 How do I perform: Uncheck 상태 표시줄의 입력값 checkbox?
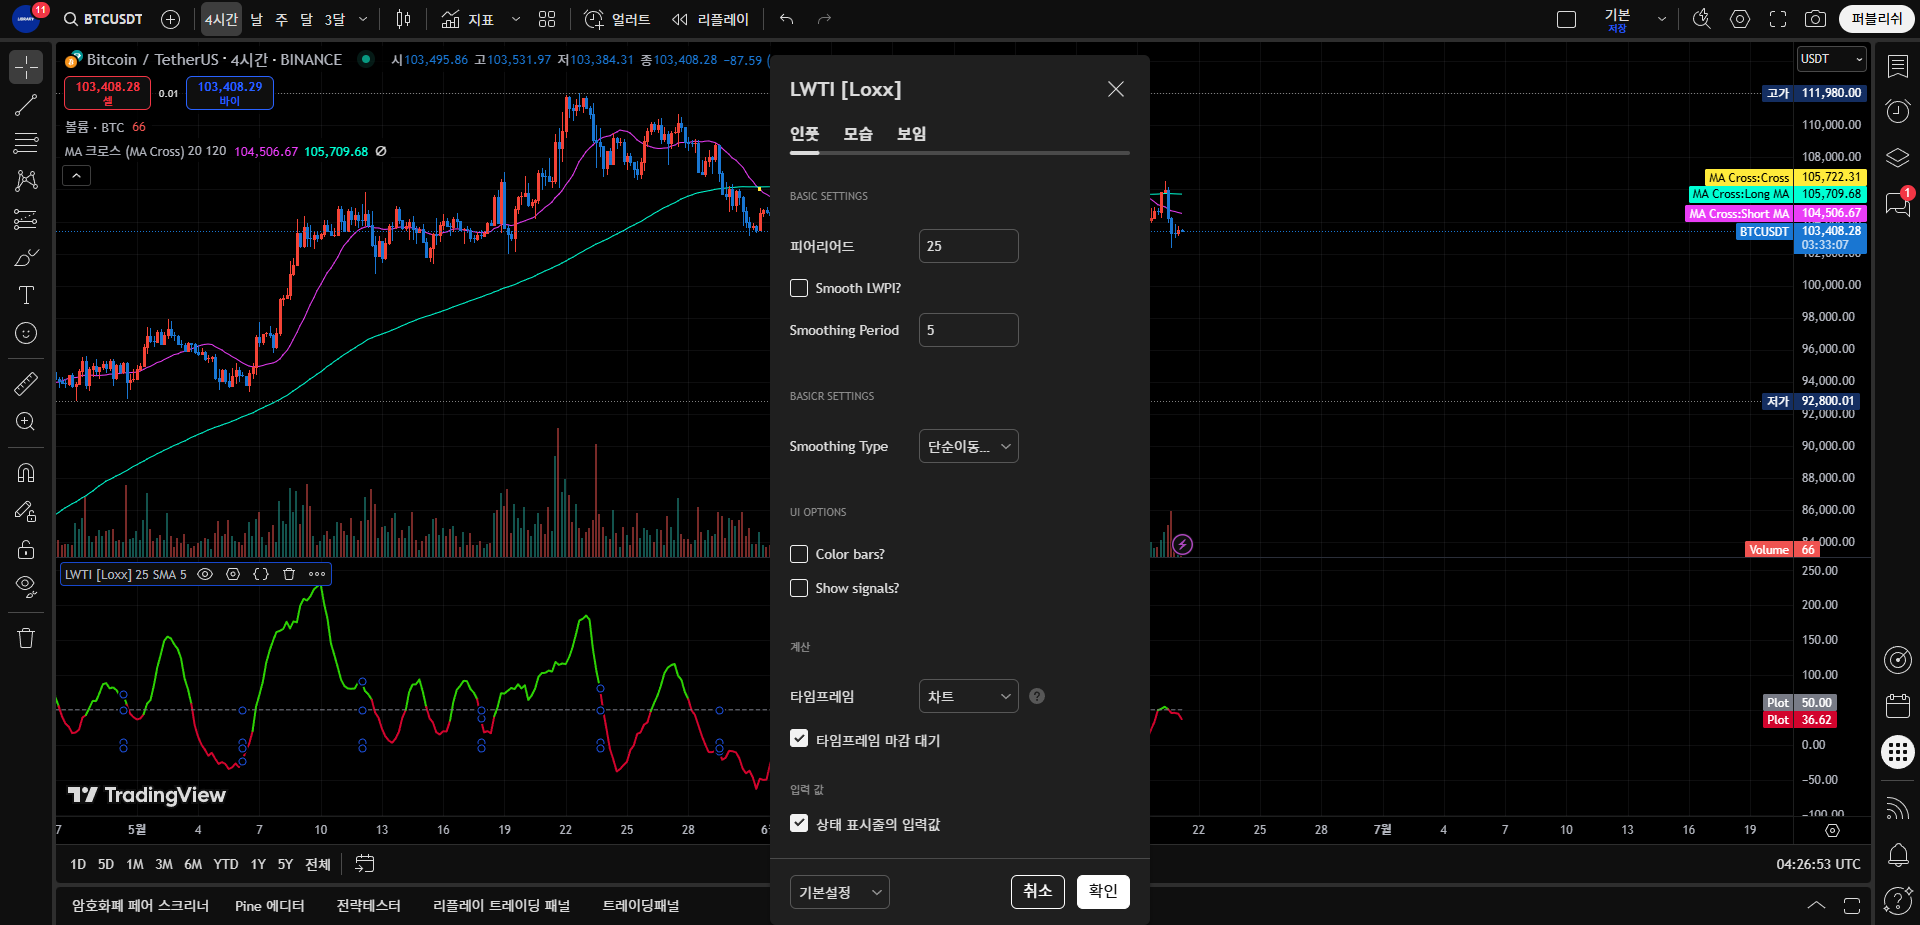tap(799, 823)
